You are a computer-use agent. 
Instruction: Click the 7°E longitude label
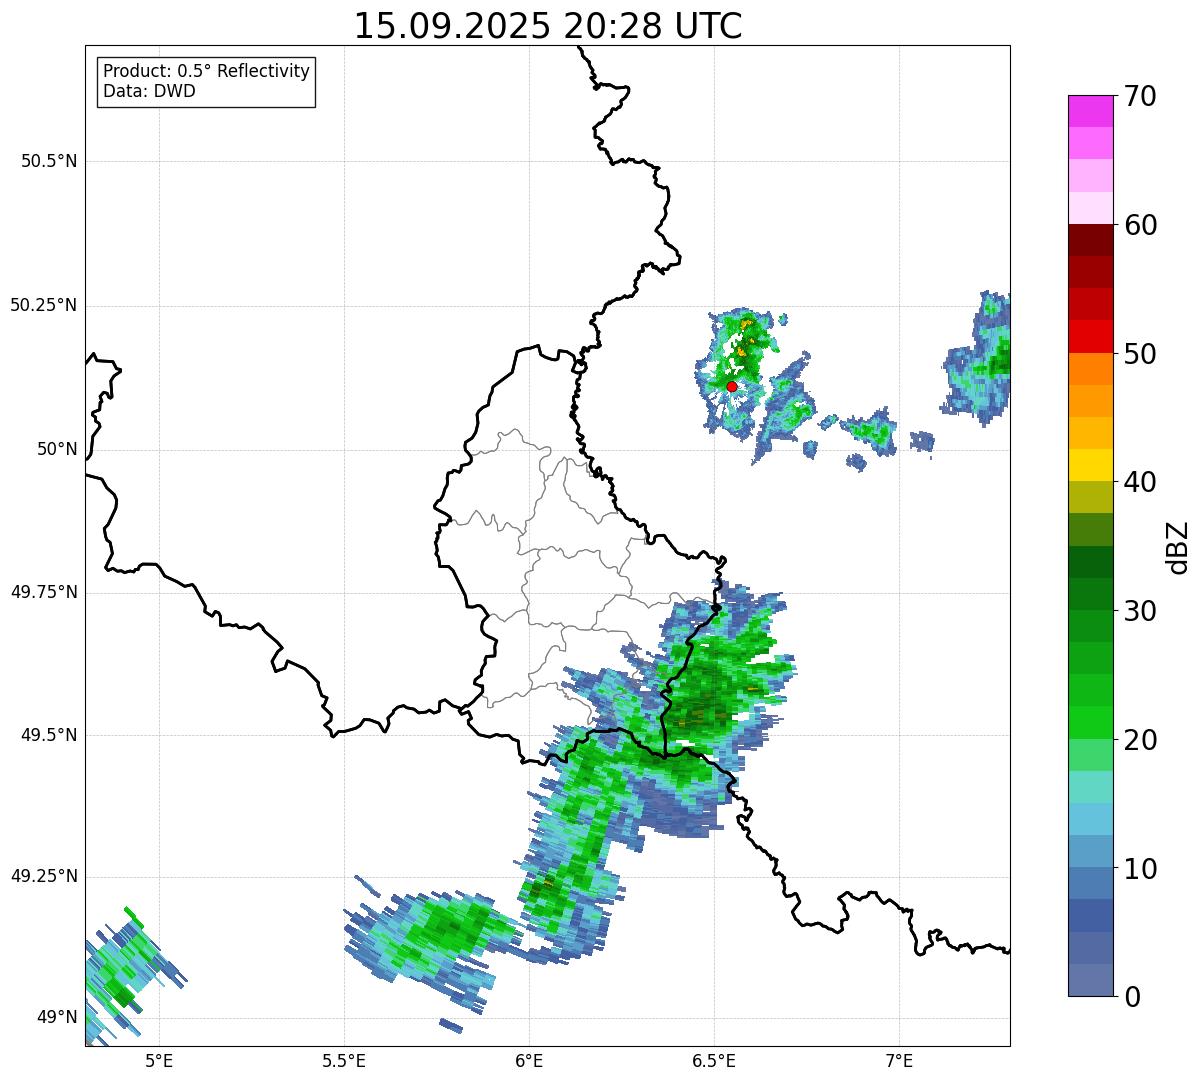click(899, 1060)
